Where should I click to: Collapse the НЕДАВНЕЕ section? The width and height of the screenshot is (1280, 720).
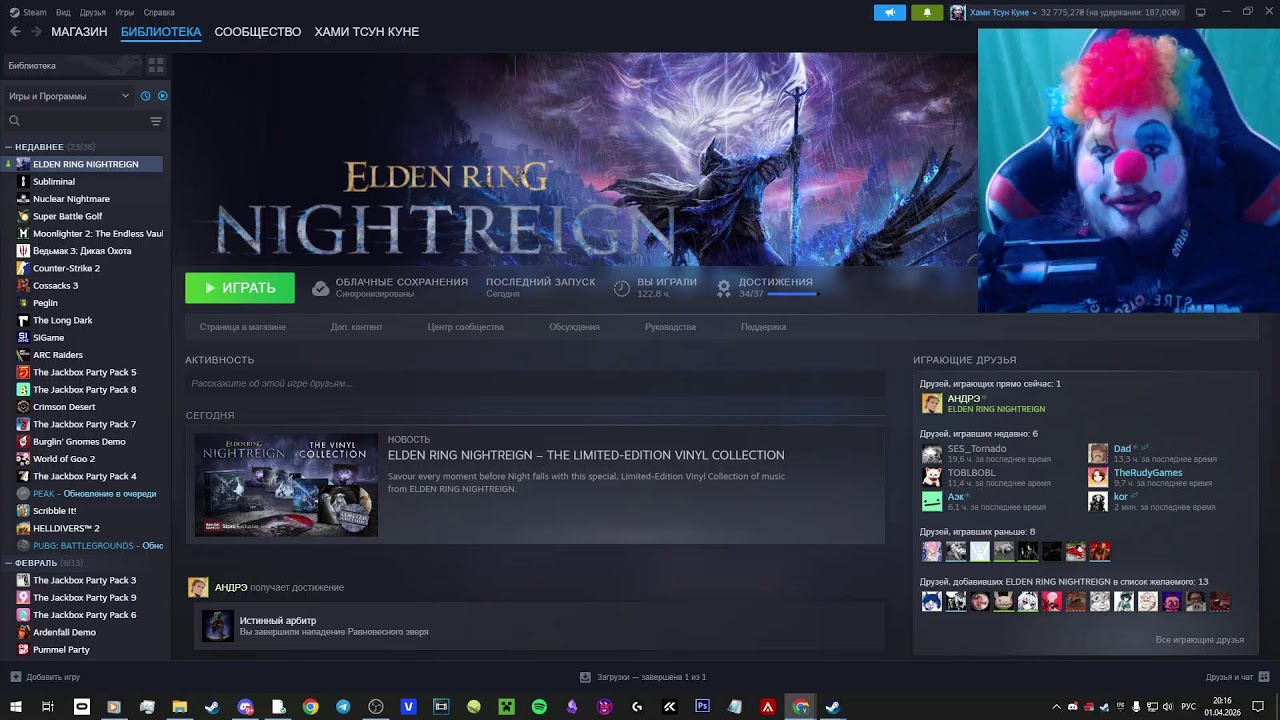point(9,147)
